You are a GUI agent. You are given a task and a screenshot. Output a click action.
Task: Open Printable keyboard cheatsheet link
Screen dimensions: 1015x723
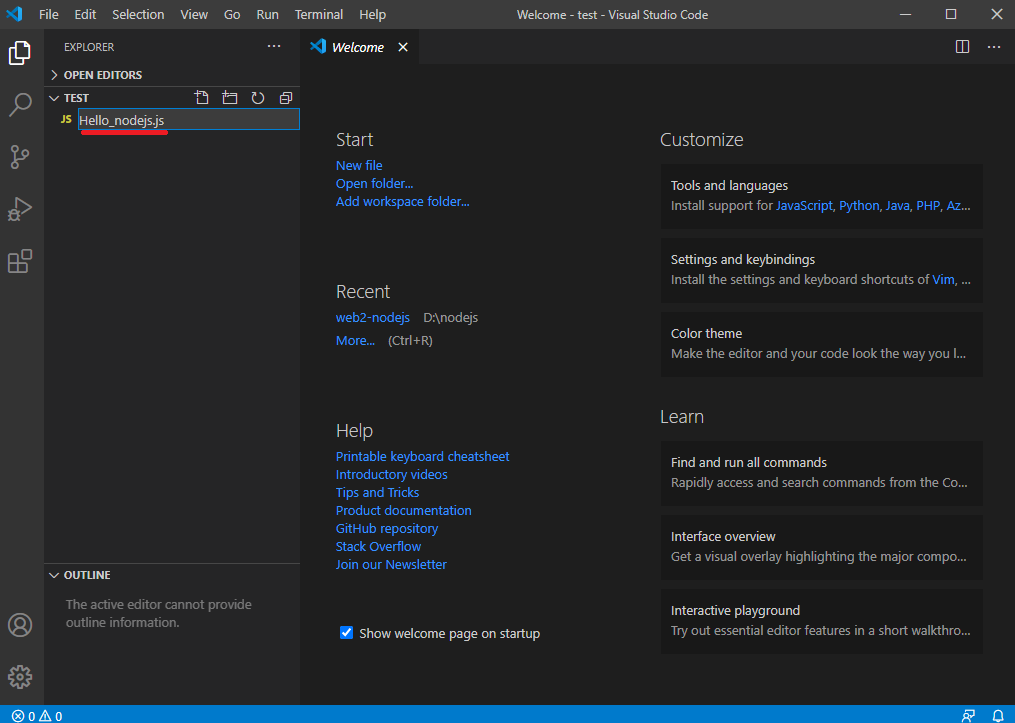pyautogui.click(x=423, y=456)
